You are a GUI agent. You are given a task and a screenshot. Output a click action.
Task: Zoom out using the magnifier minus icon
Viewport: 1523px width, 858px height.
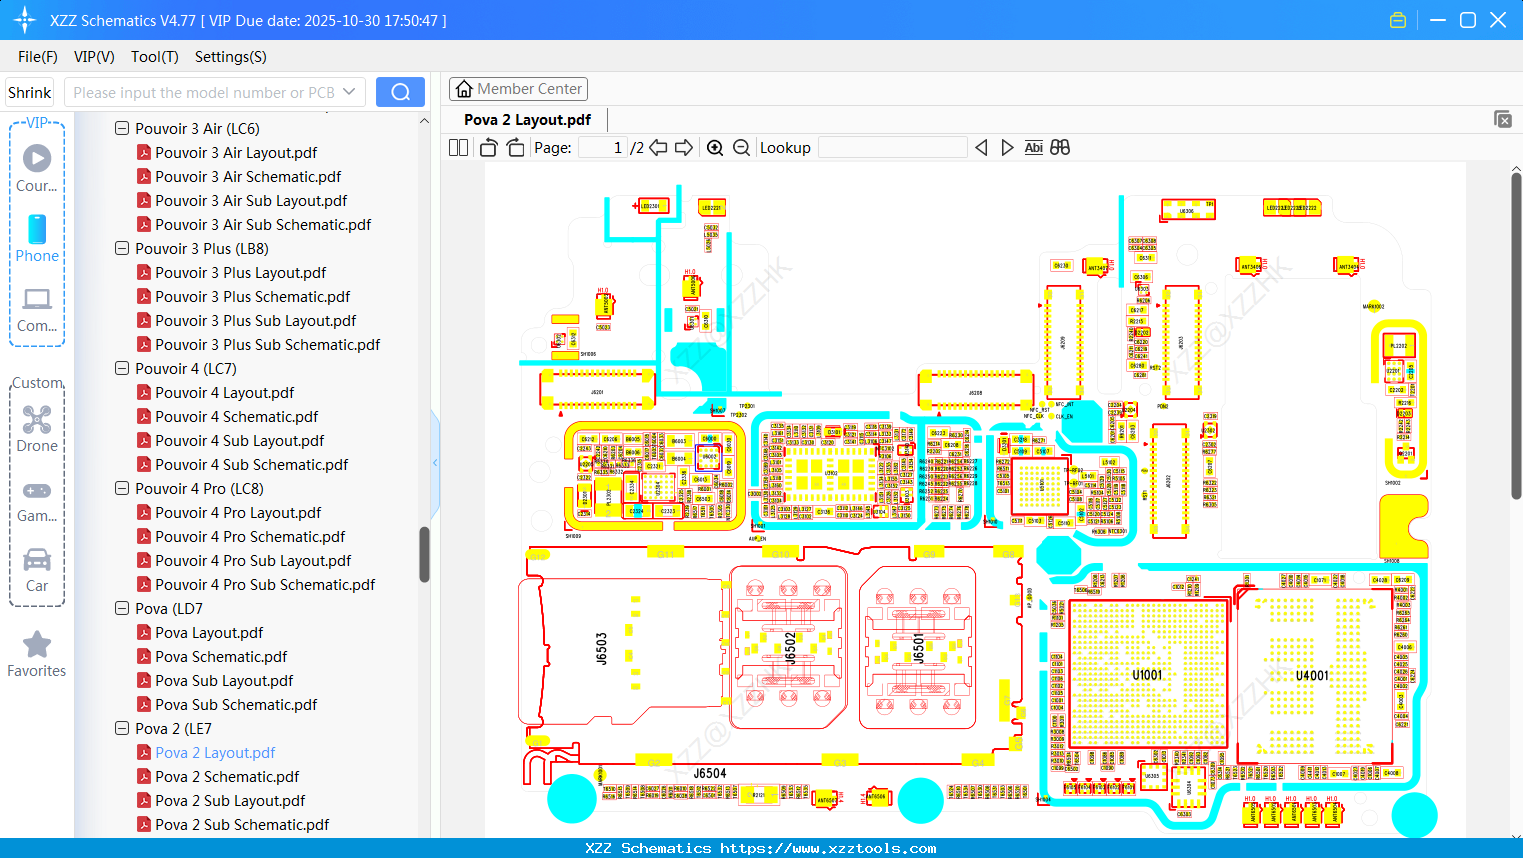tap(740, 147)
